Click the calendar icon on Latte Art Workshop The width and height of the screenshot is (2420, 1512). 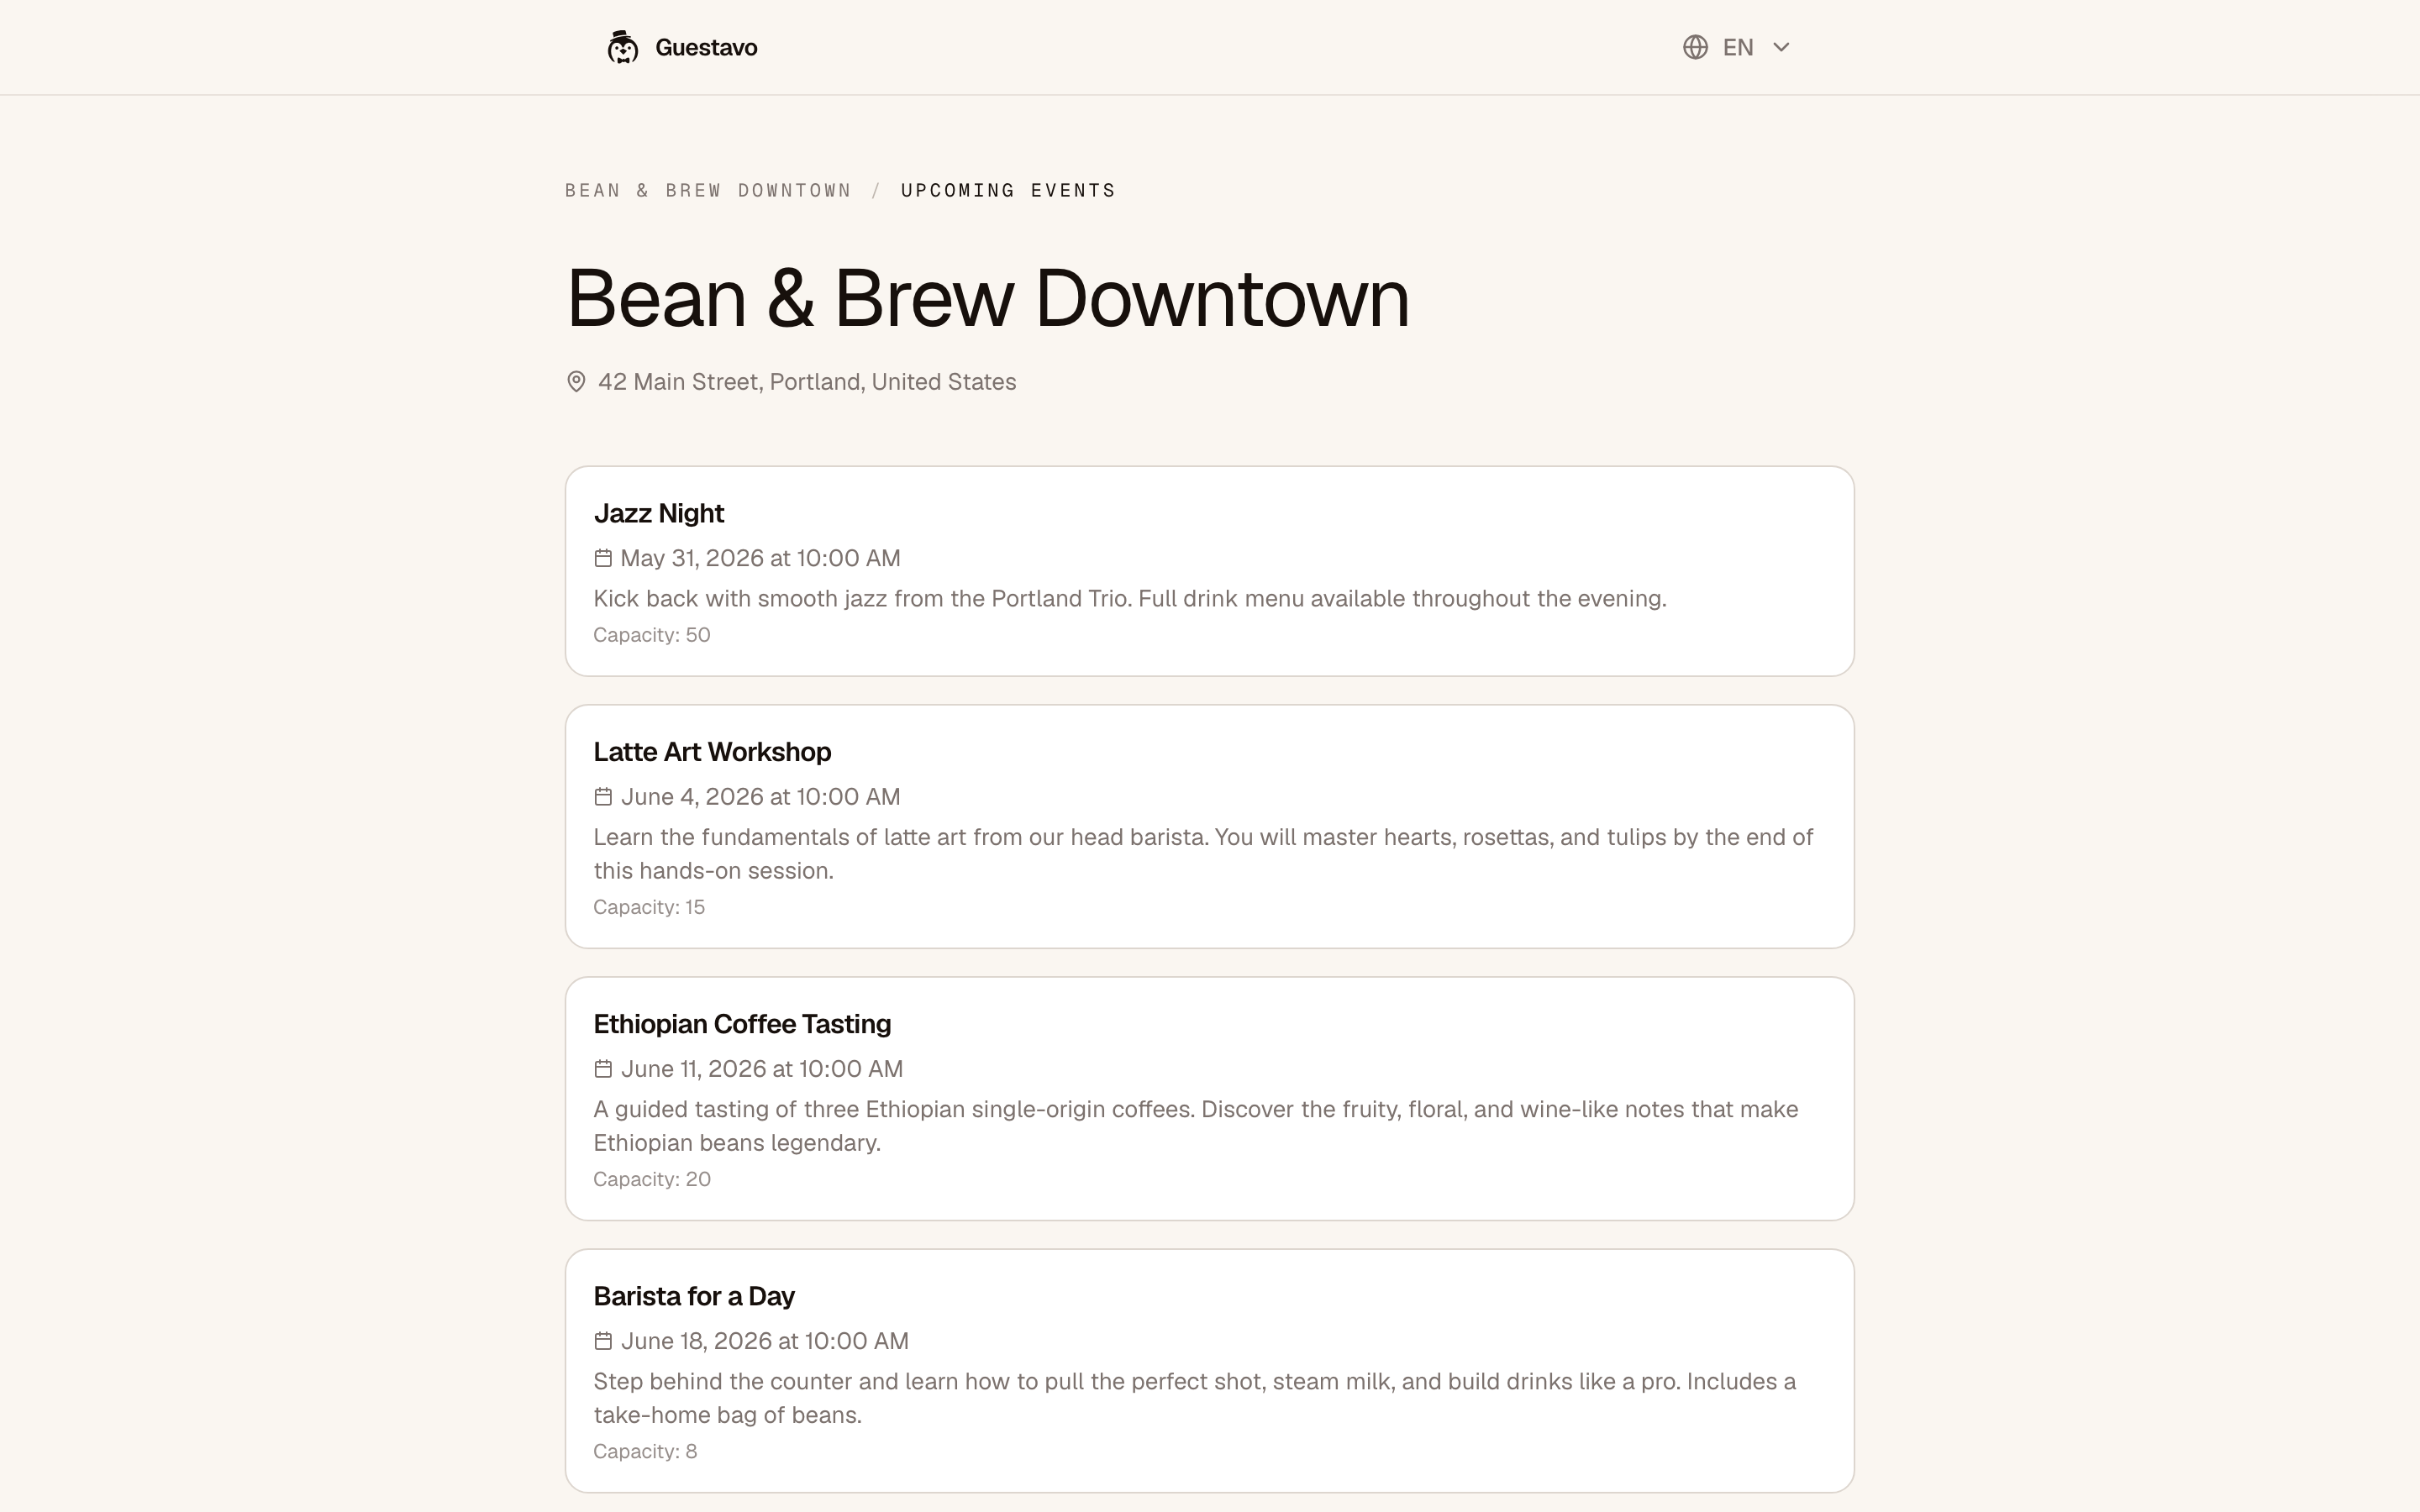click(603, 797)
